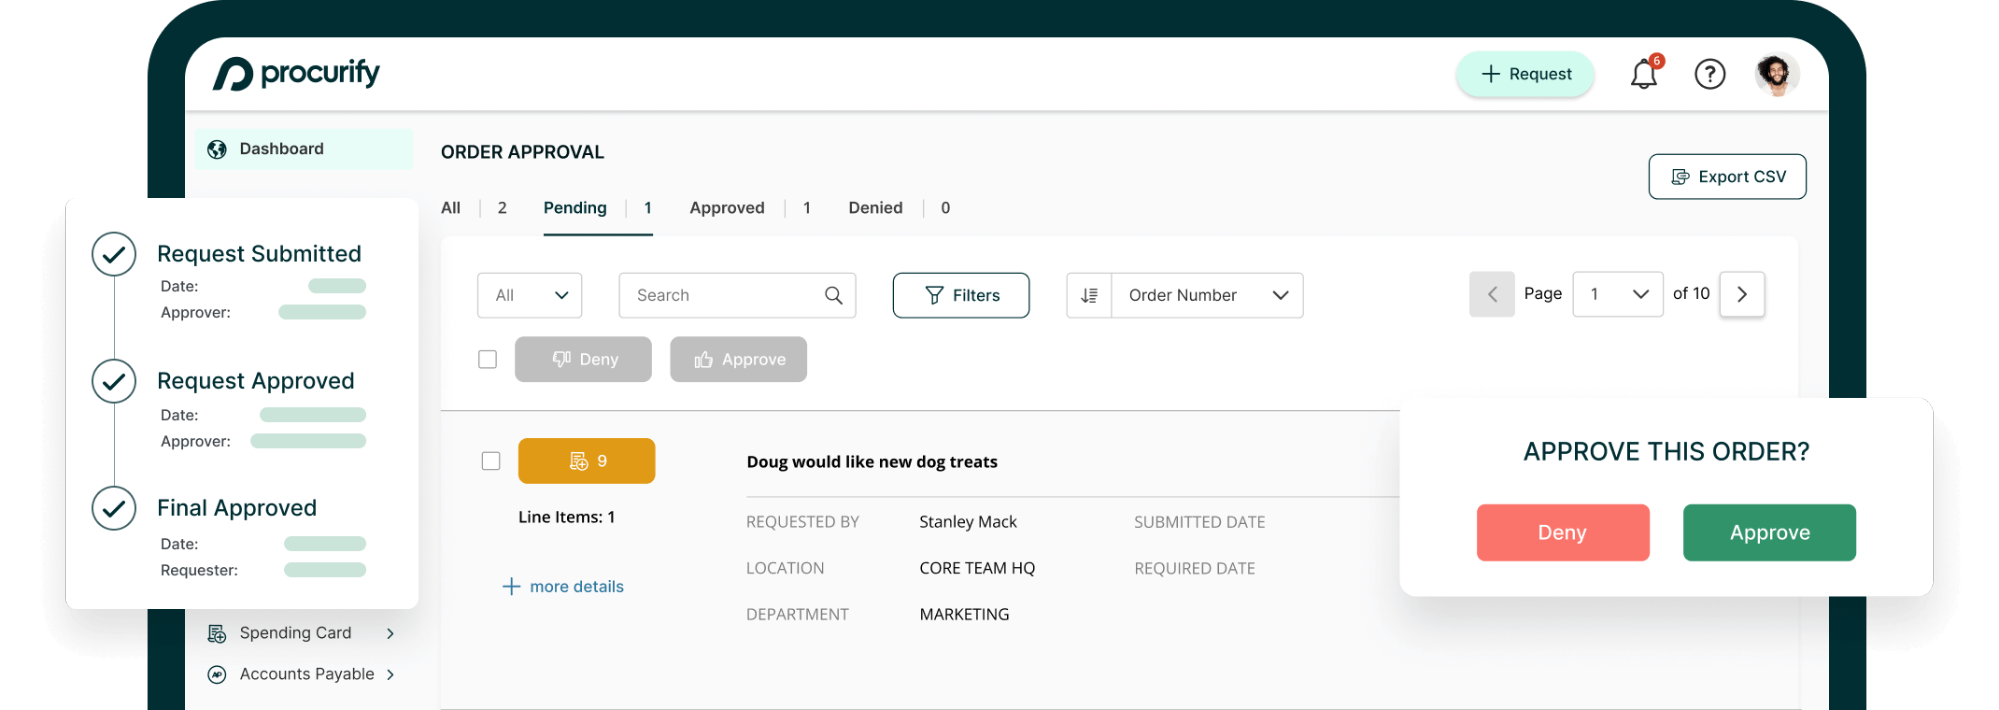Switch to the Denied tab
The height and width of the screenshot is (710, 1999).
(x=875, y=208)
